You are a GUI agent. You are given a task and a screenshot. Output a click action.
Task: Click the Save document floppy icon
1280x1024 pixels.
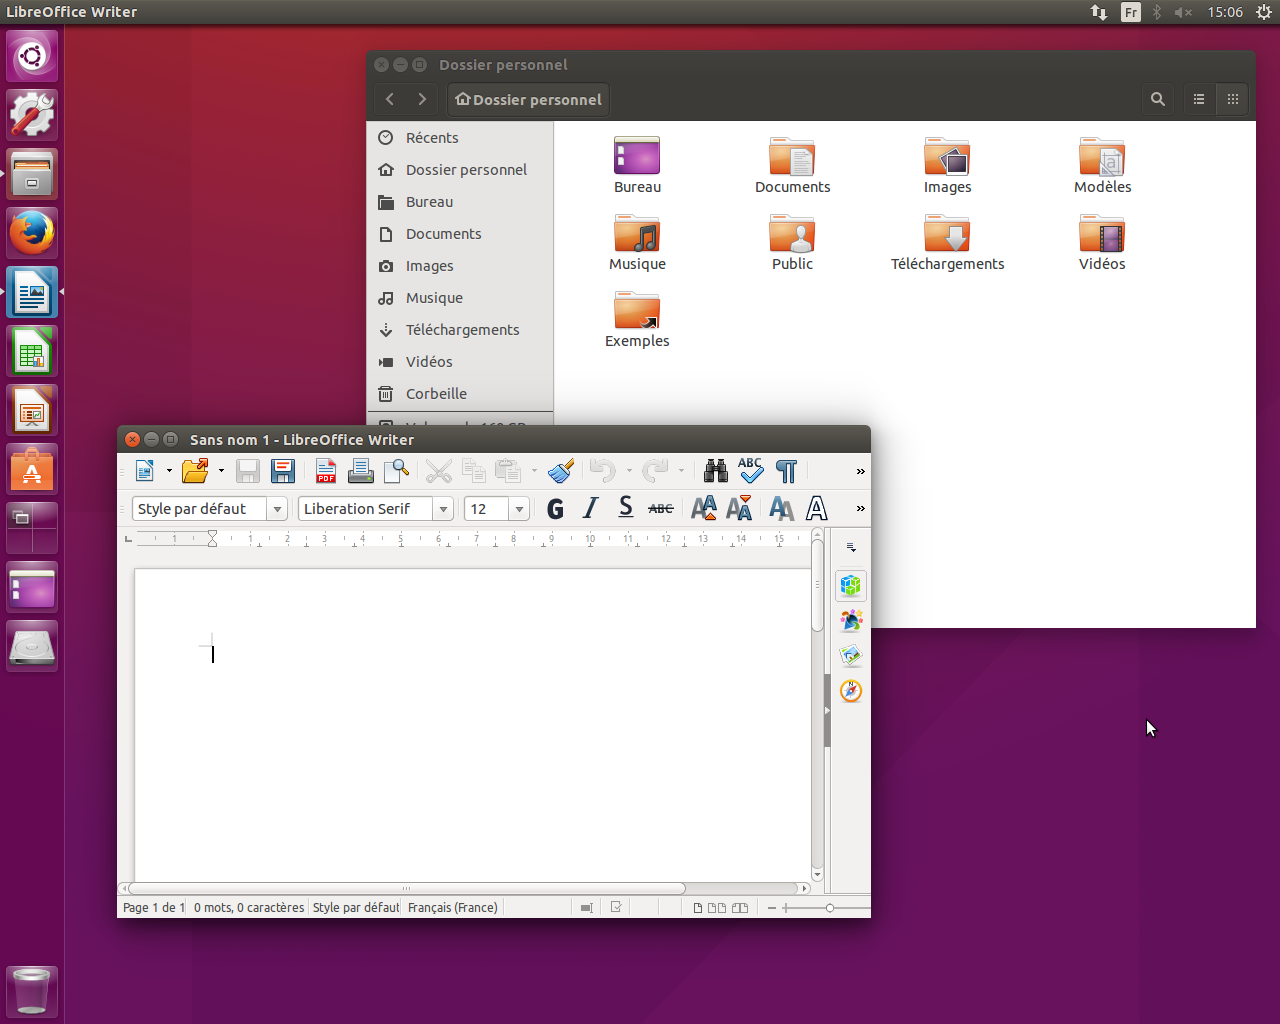click(x=248, y=471)
